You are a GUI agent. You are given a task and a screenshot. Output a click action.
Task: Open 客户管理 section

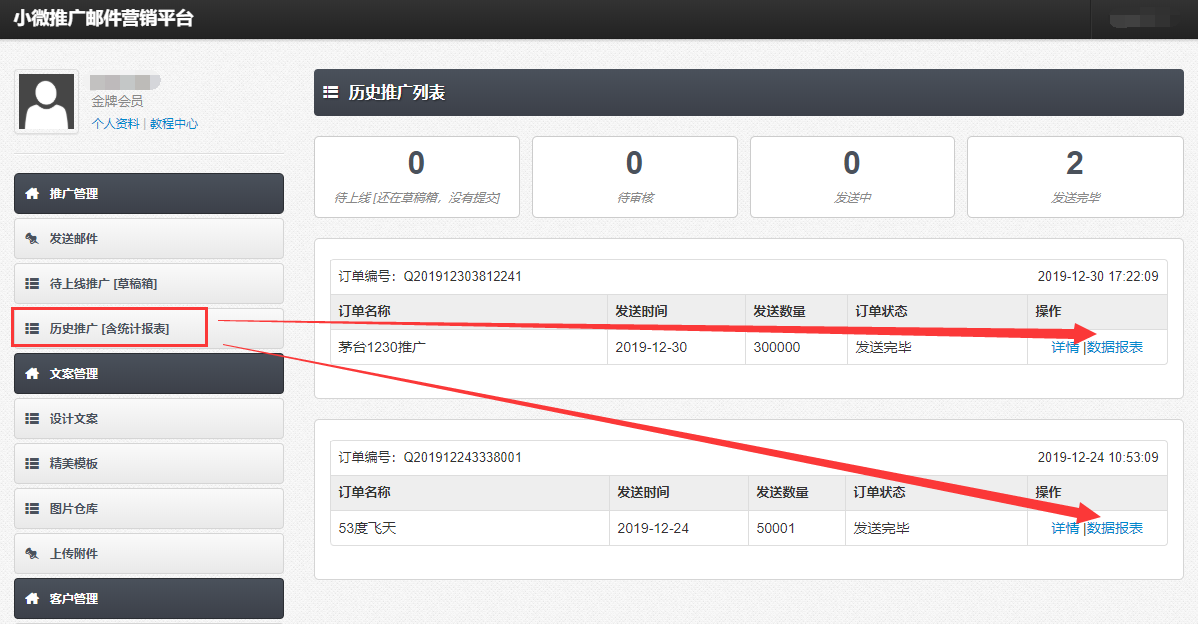click(x=149, y=599)
